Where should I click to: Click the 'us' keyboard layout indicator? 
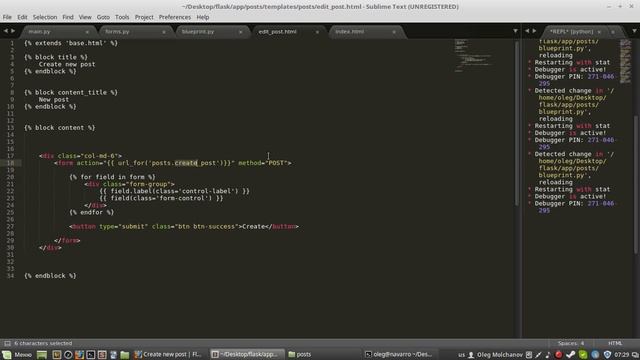(x=461, y=355)
